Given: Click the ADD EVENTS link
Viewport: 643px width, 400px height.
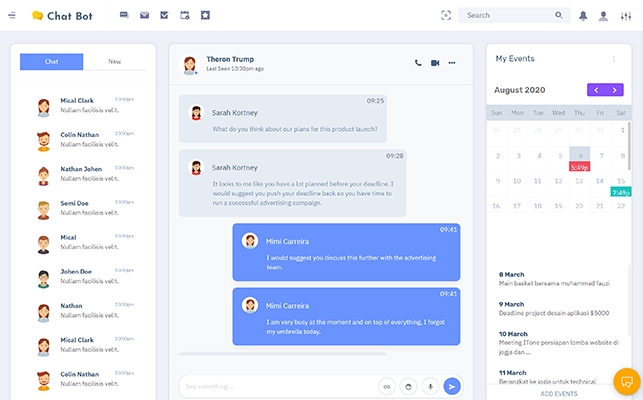Looking at the screenshot, I should click(x=559, y=394).
